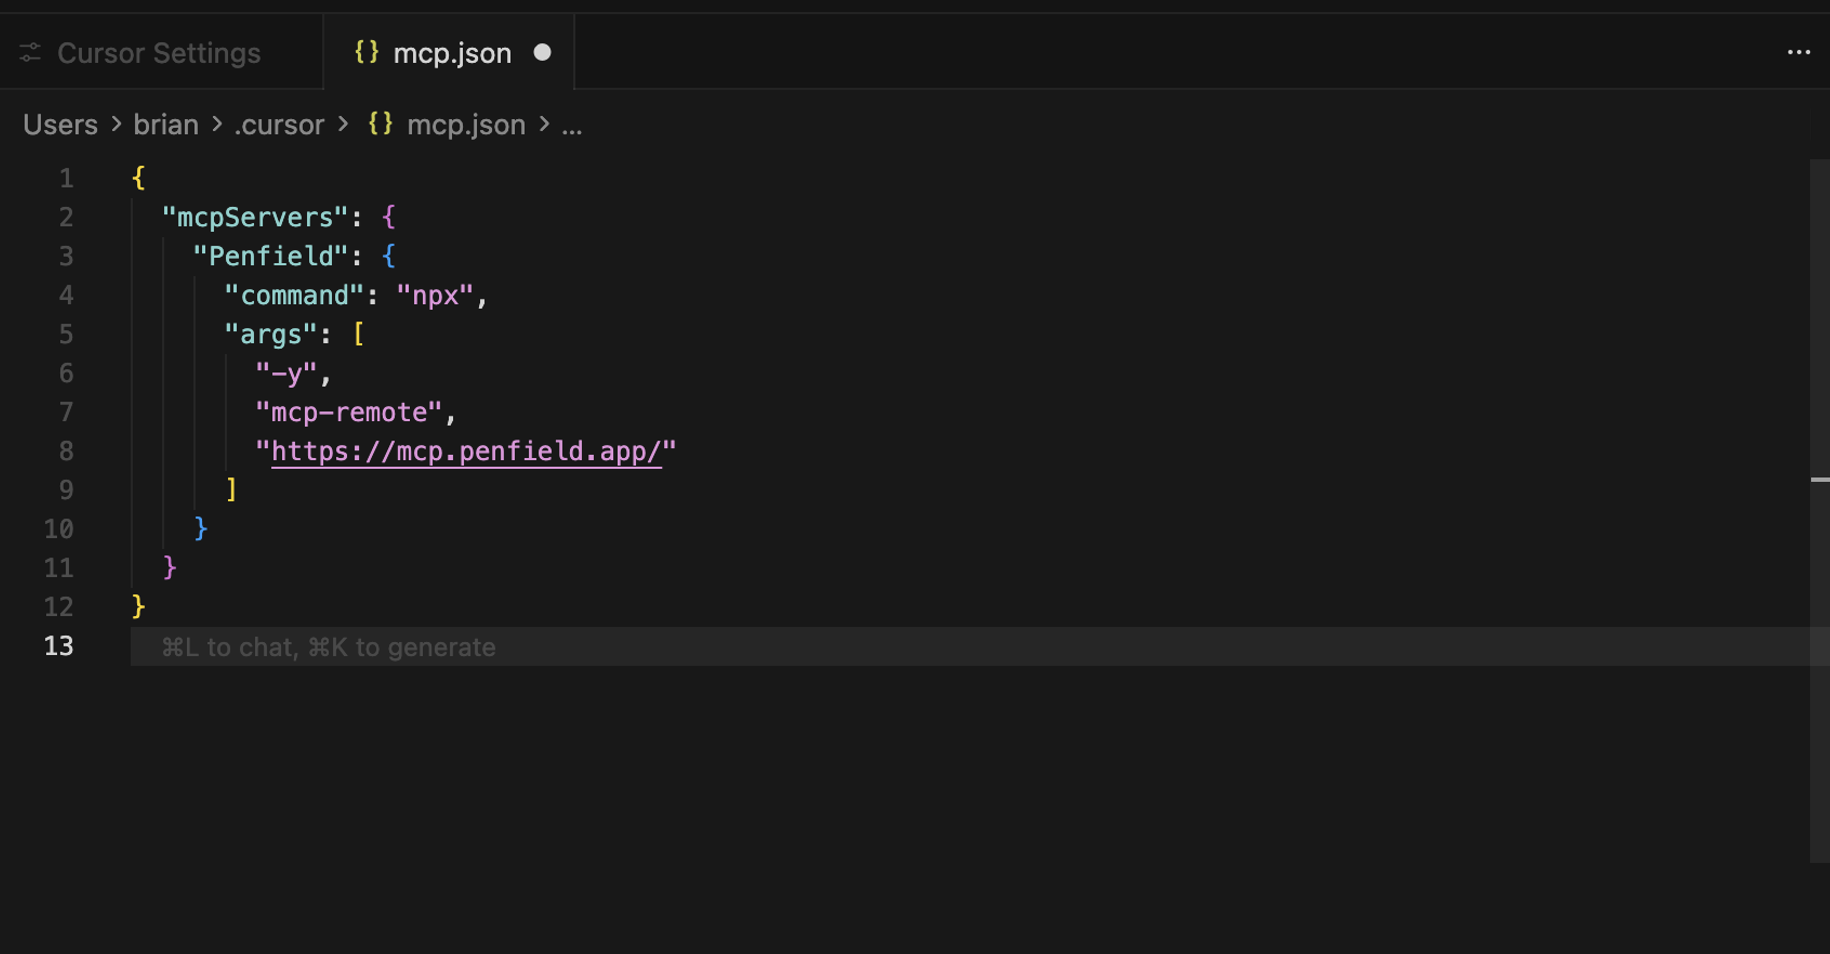
Task: Open the https://mcp.penfield.app/ link
Action: point(467,451)
